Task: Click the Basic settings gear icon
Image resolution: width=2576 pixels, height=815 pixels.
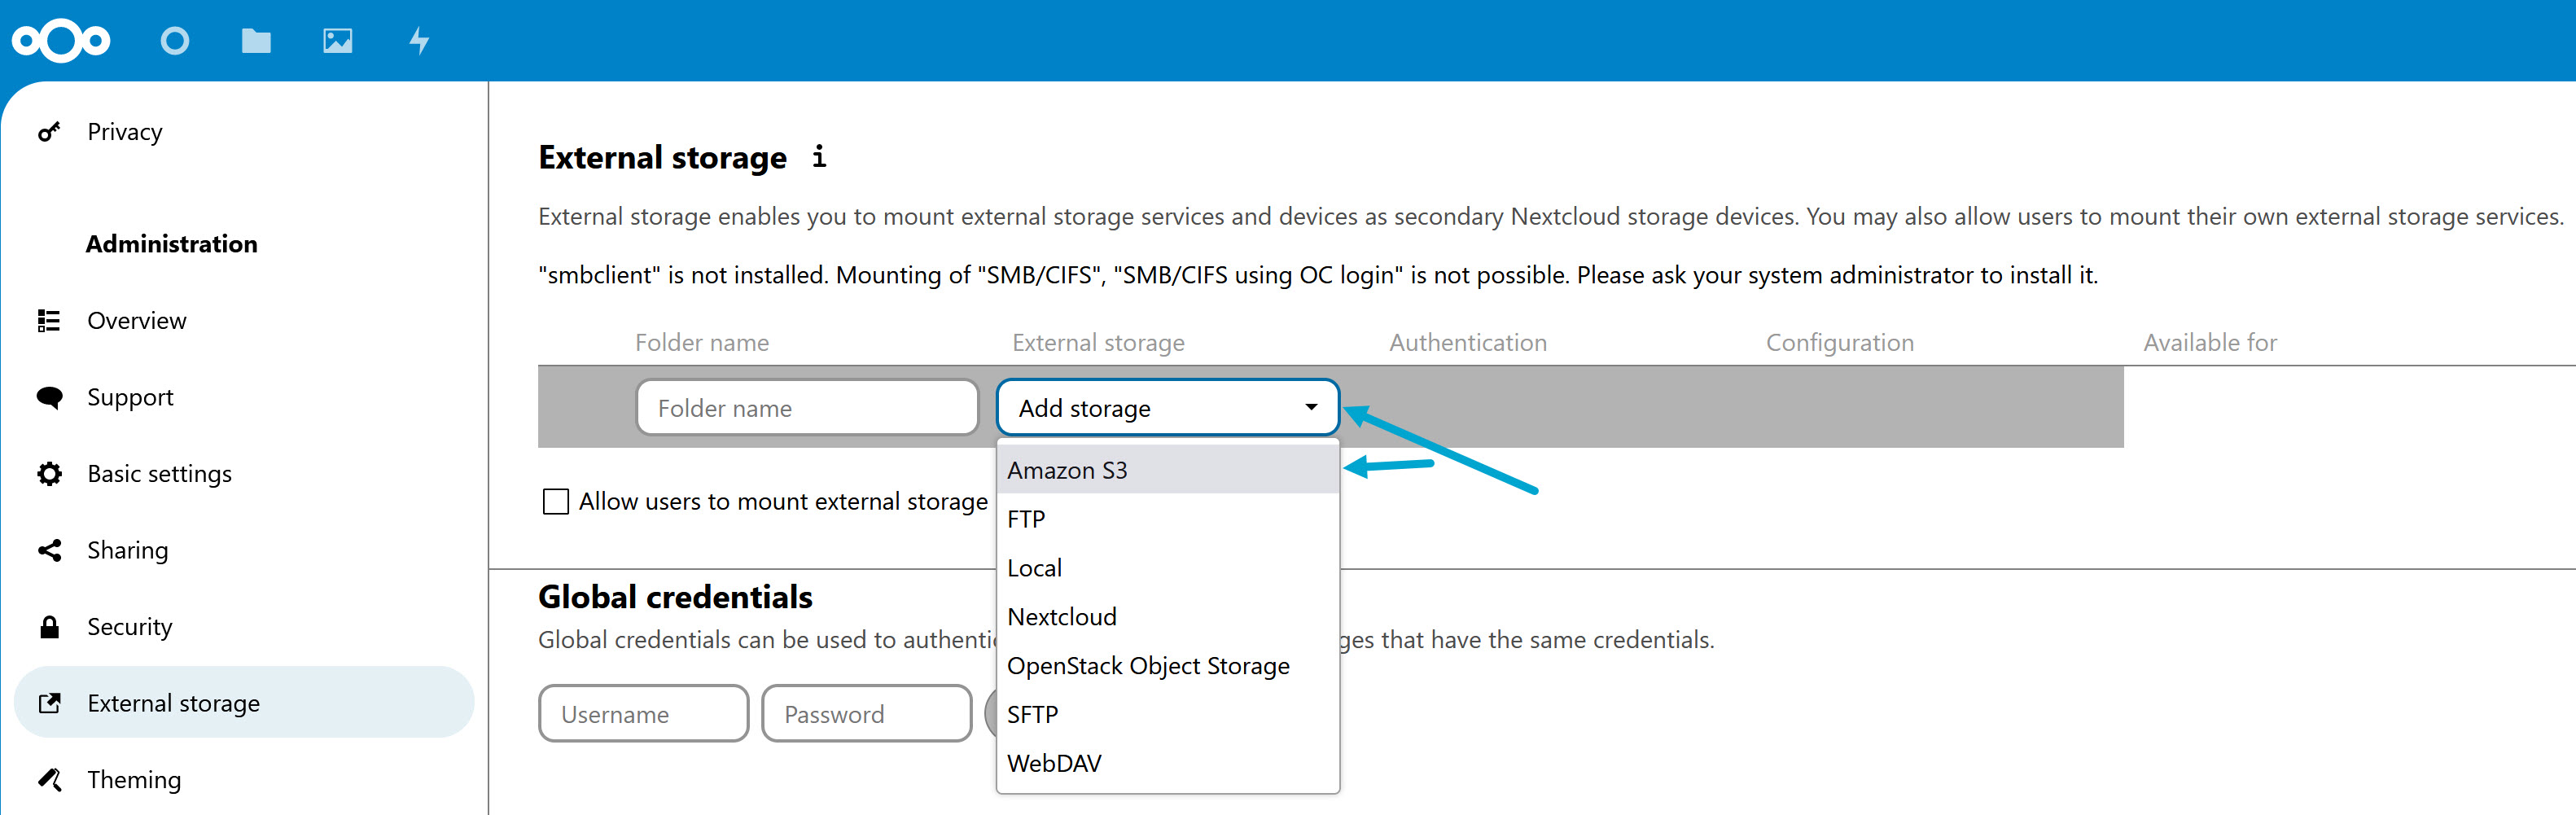Action: pyautogui.click(x=49, y=473)
